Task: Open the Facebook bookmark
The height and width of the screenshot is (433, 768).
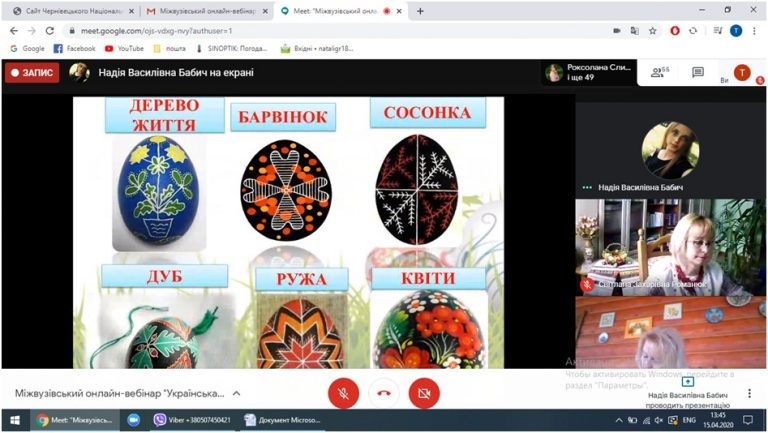Action: tap(74, 48)
